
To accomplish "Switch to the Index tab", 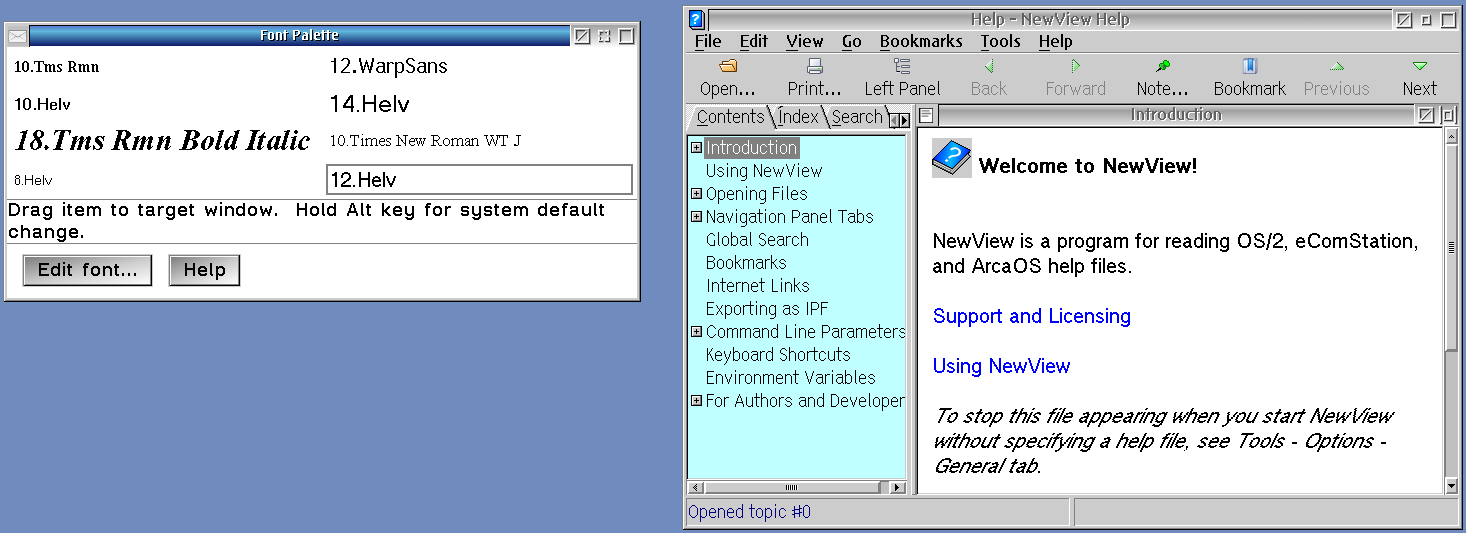I will pyautogui.click(x=798, y=117).
